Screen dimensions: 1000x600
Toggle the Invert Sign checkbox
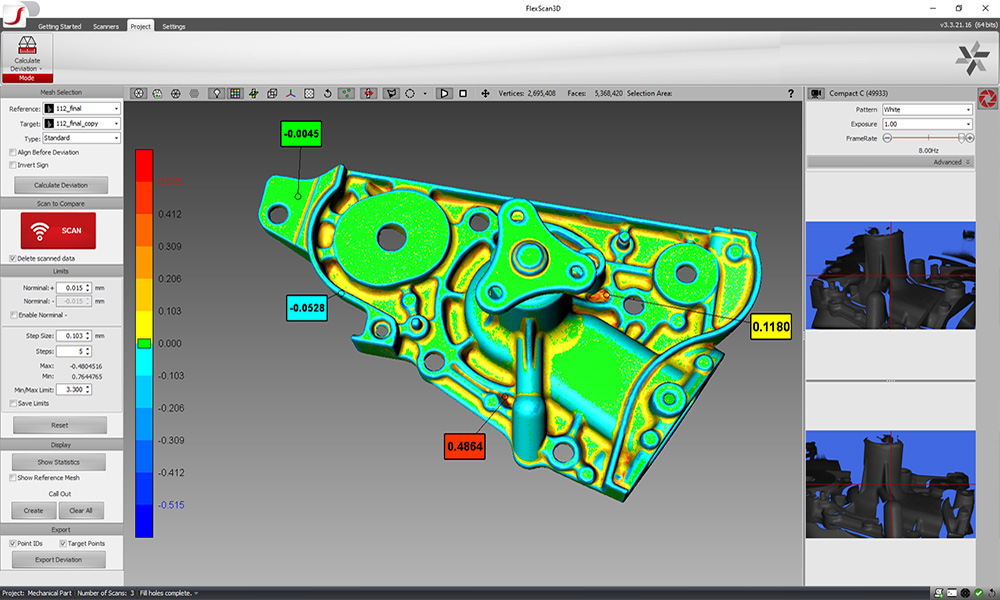(12, 165)
